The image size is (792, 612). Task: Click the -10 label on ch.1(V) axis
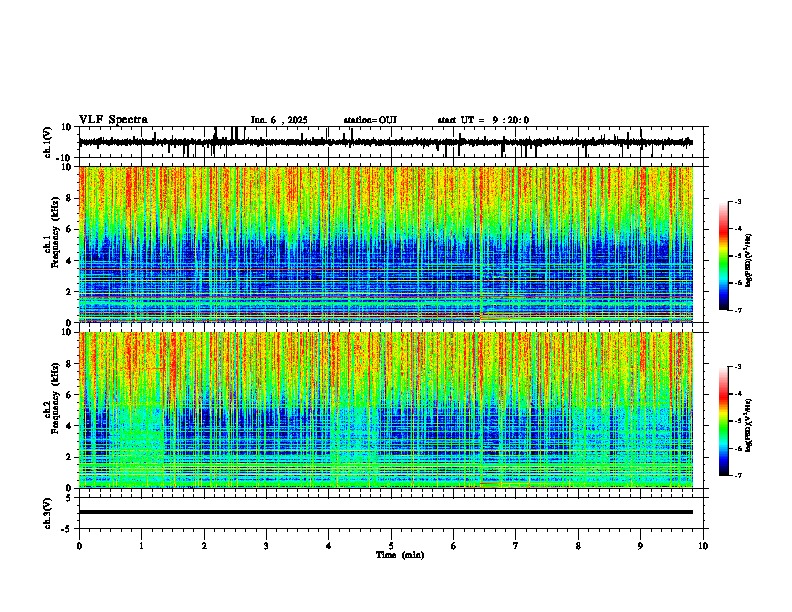pos(65,158)
